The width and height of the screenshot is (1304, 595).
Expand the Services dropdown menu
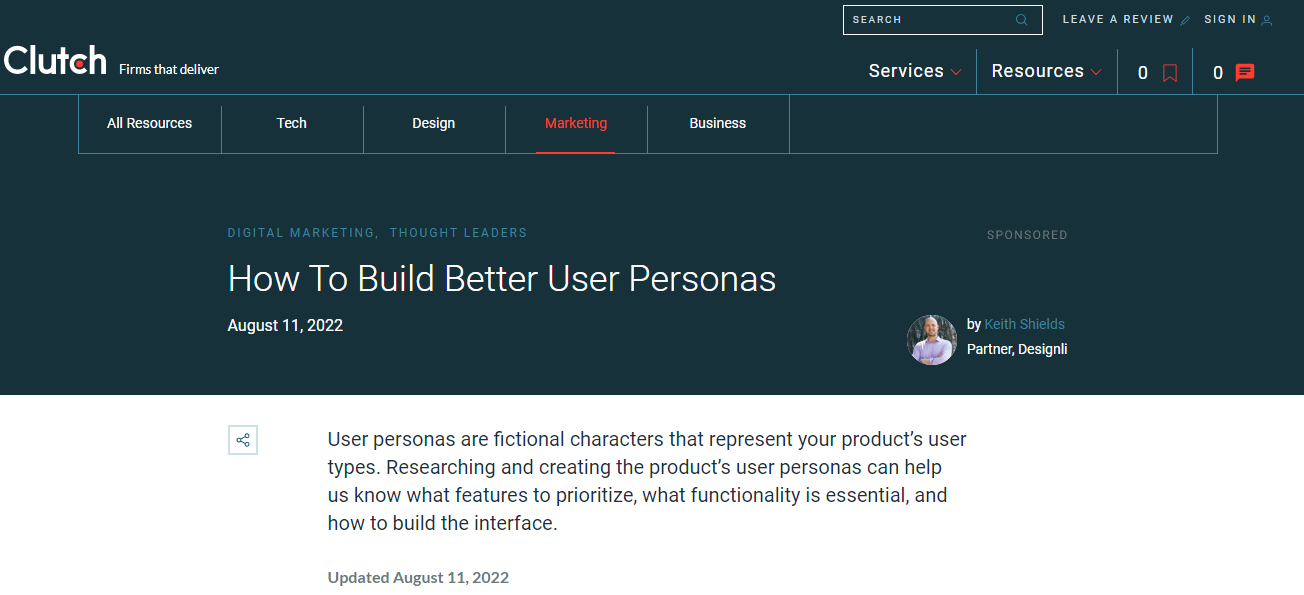914,71
